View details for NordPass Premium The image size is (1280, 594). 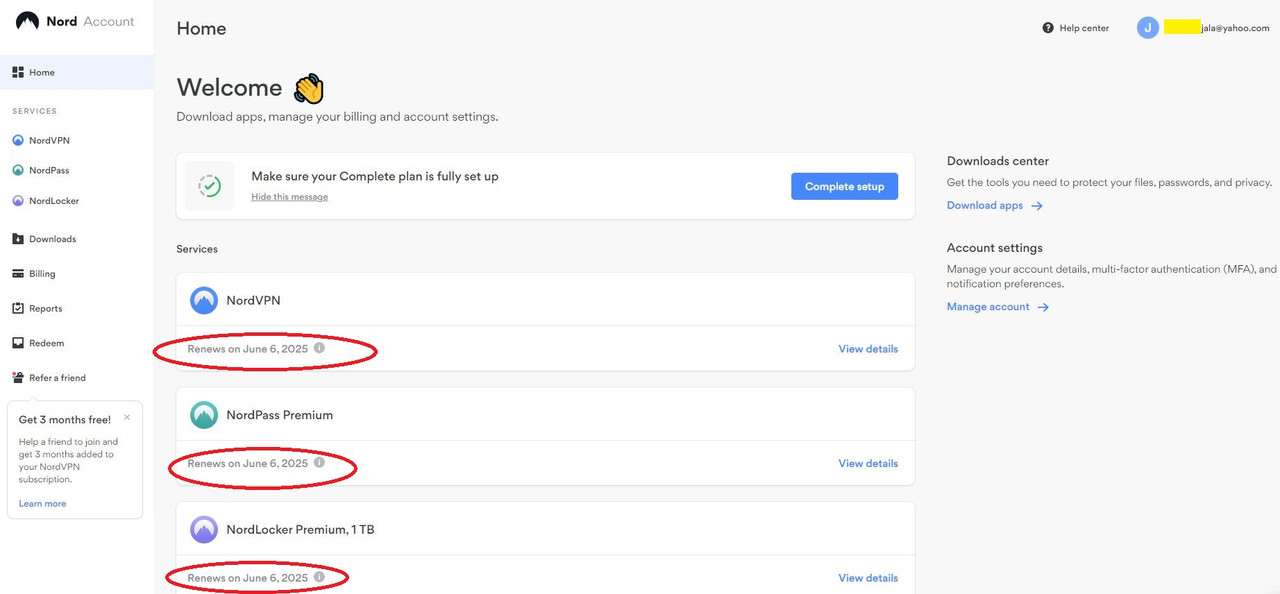[868, 464]
